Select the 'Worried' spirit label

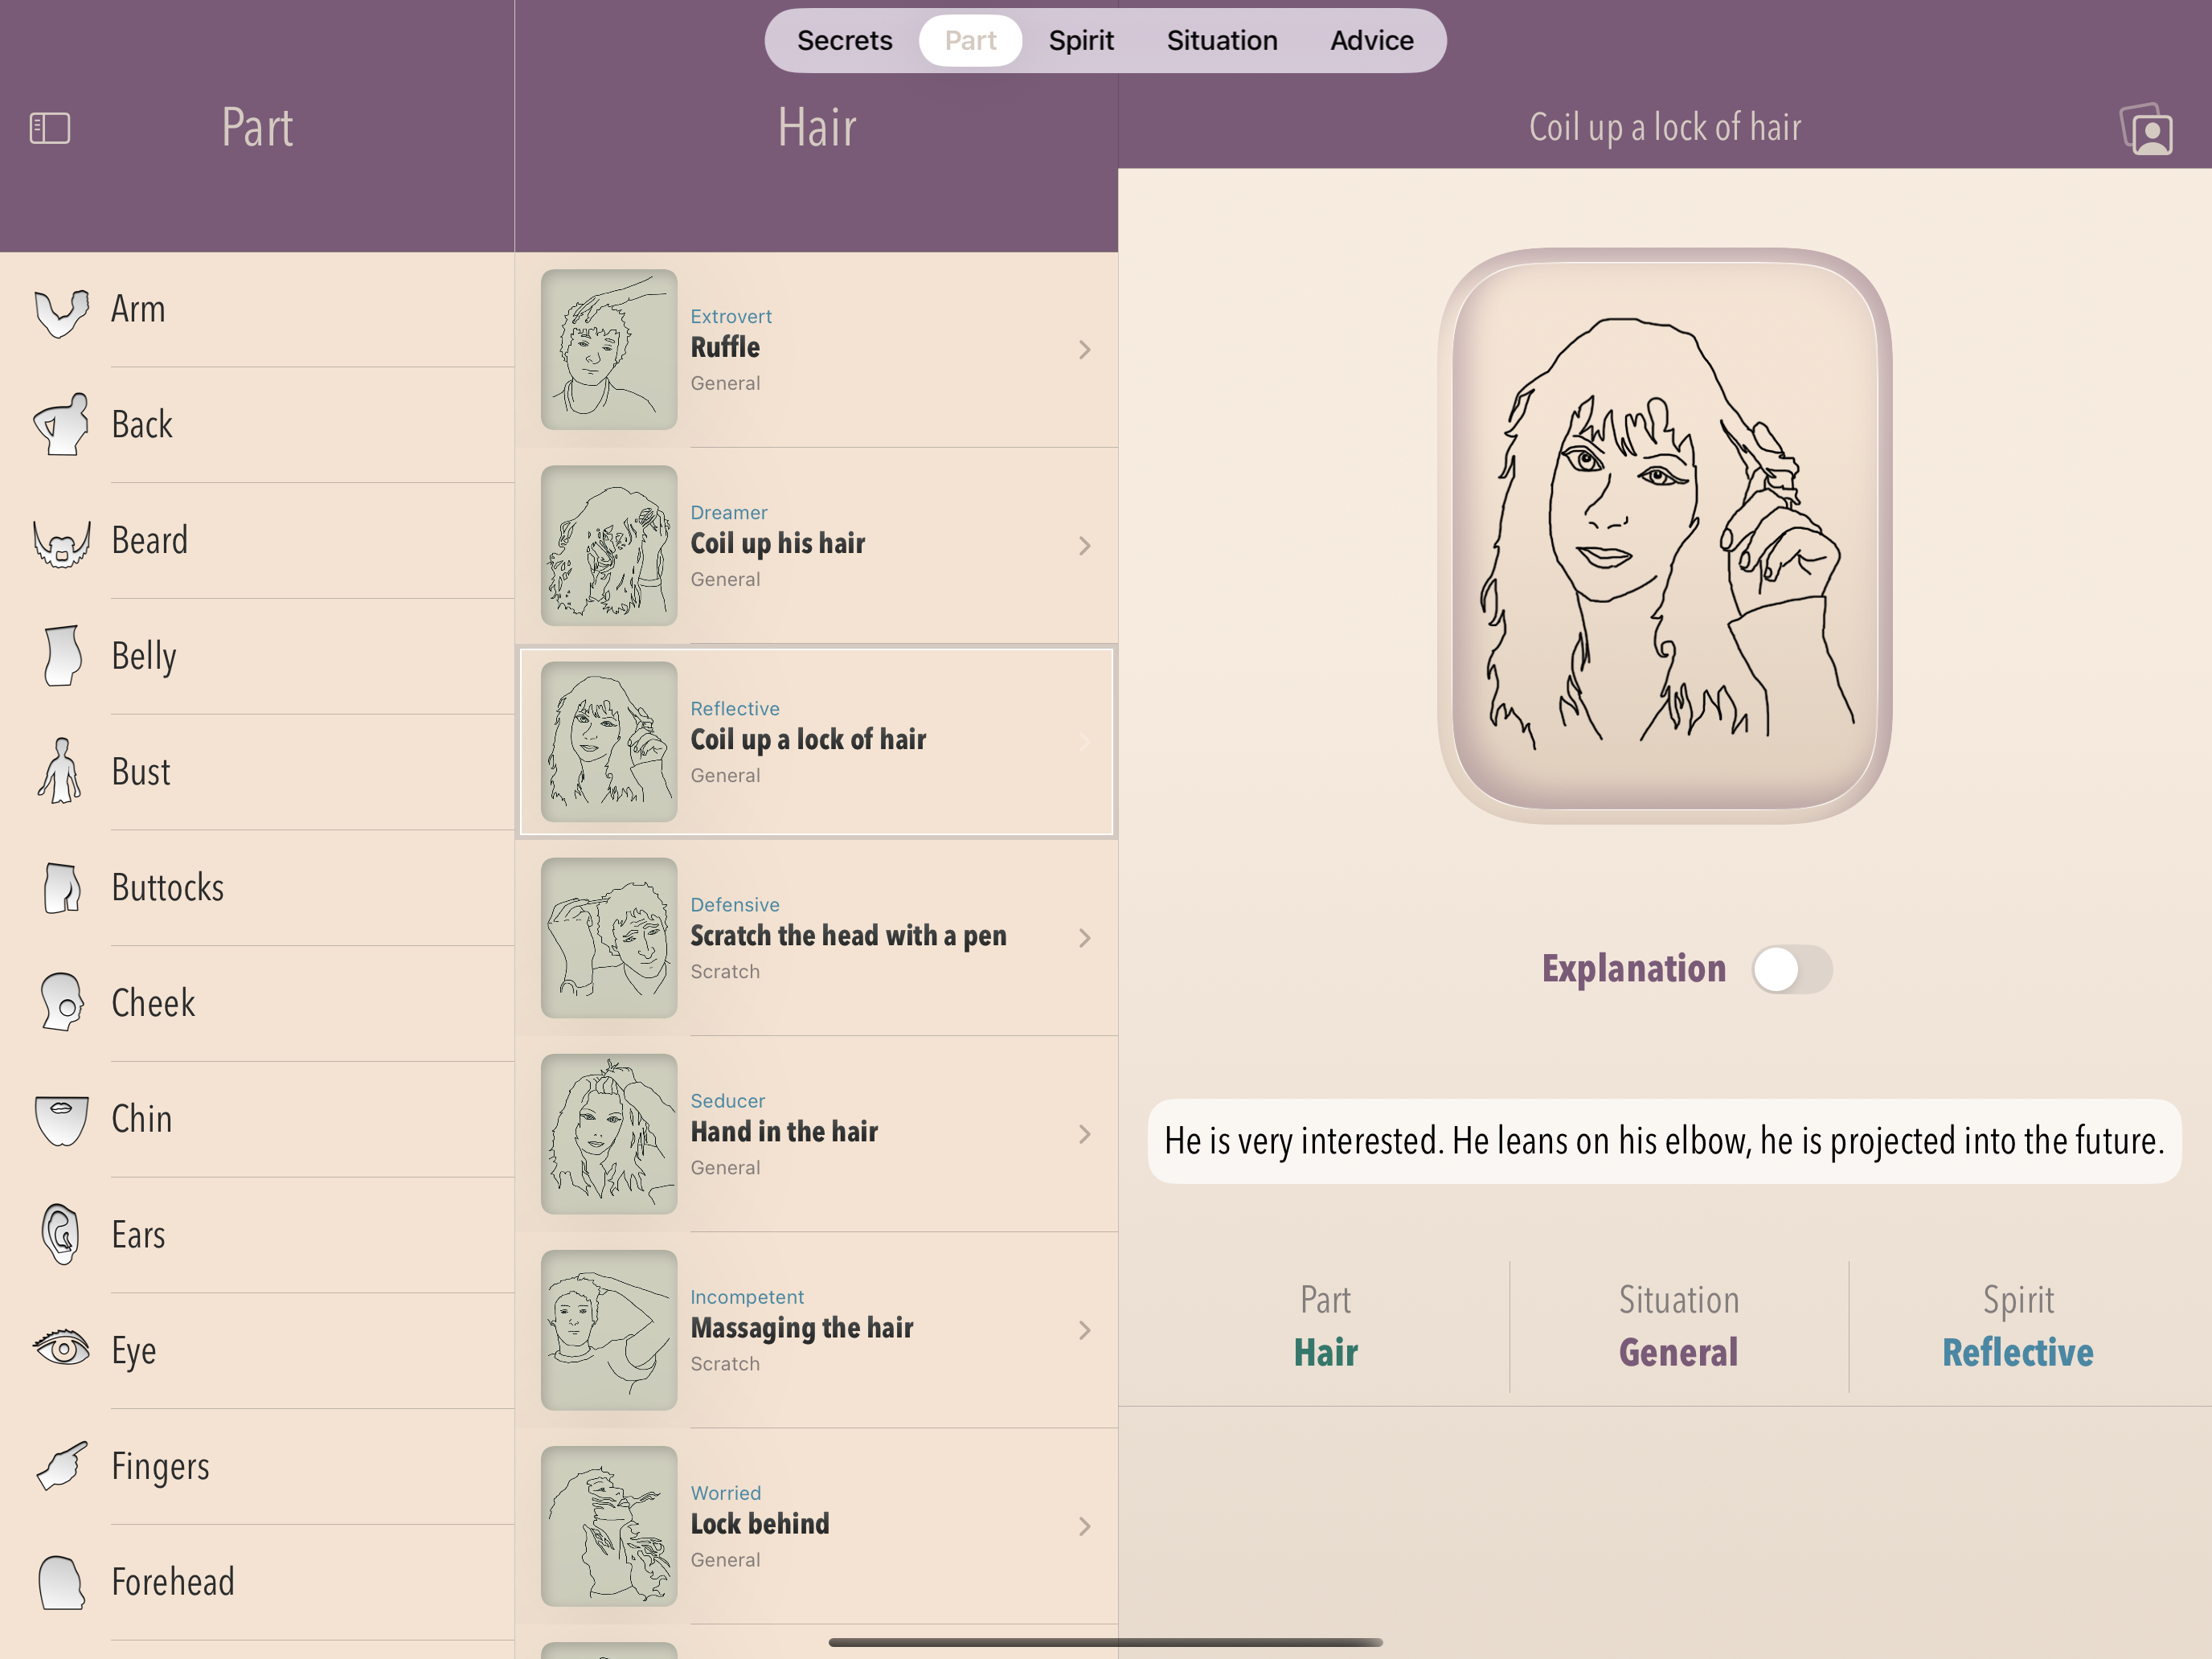pos(726,1492)
